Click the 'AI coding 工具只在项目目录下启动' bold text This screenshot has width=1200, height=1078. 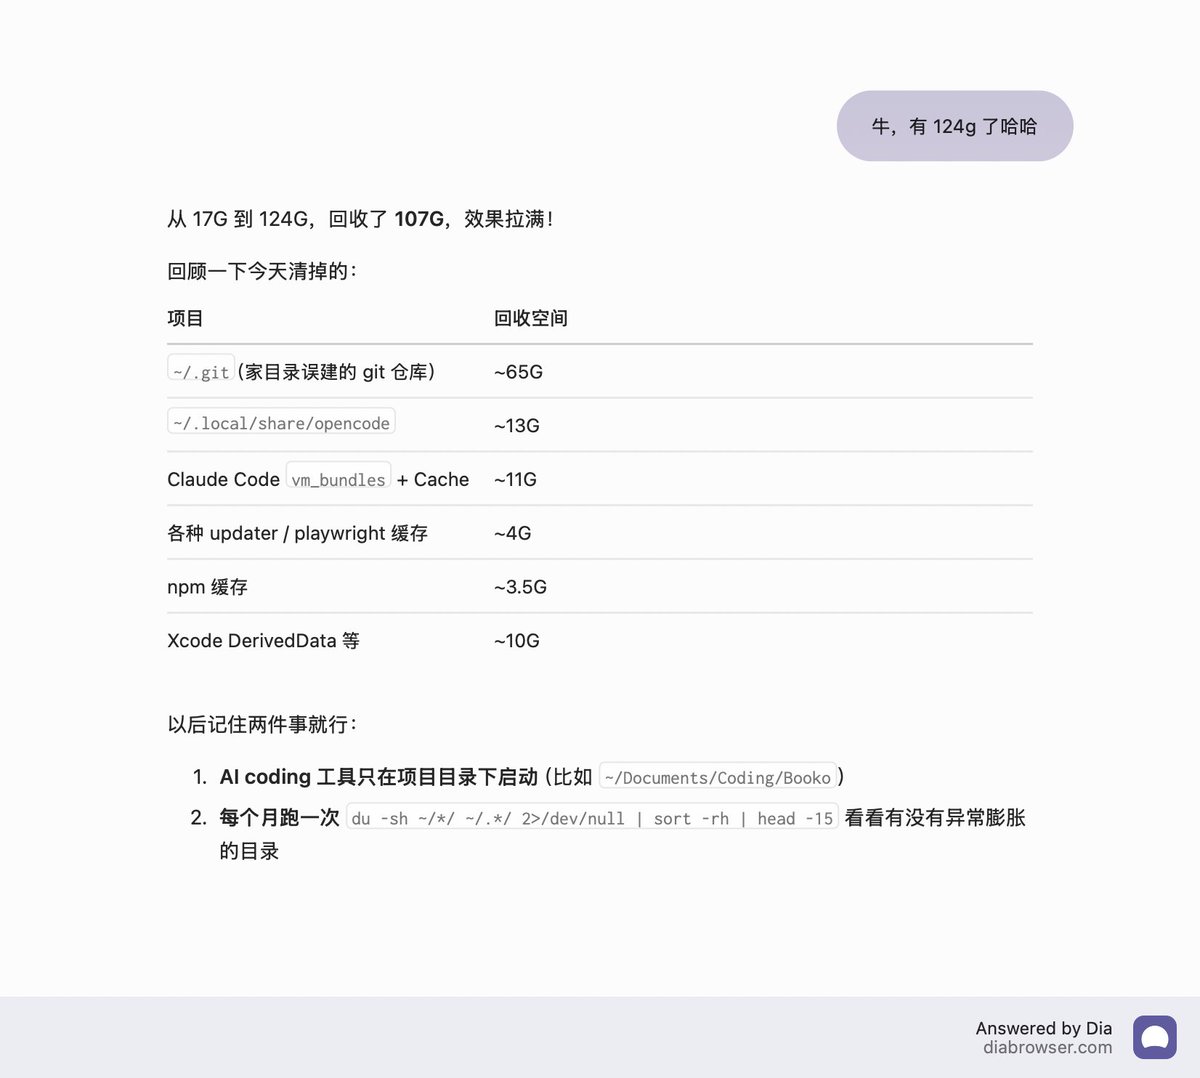coord(379,777)
